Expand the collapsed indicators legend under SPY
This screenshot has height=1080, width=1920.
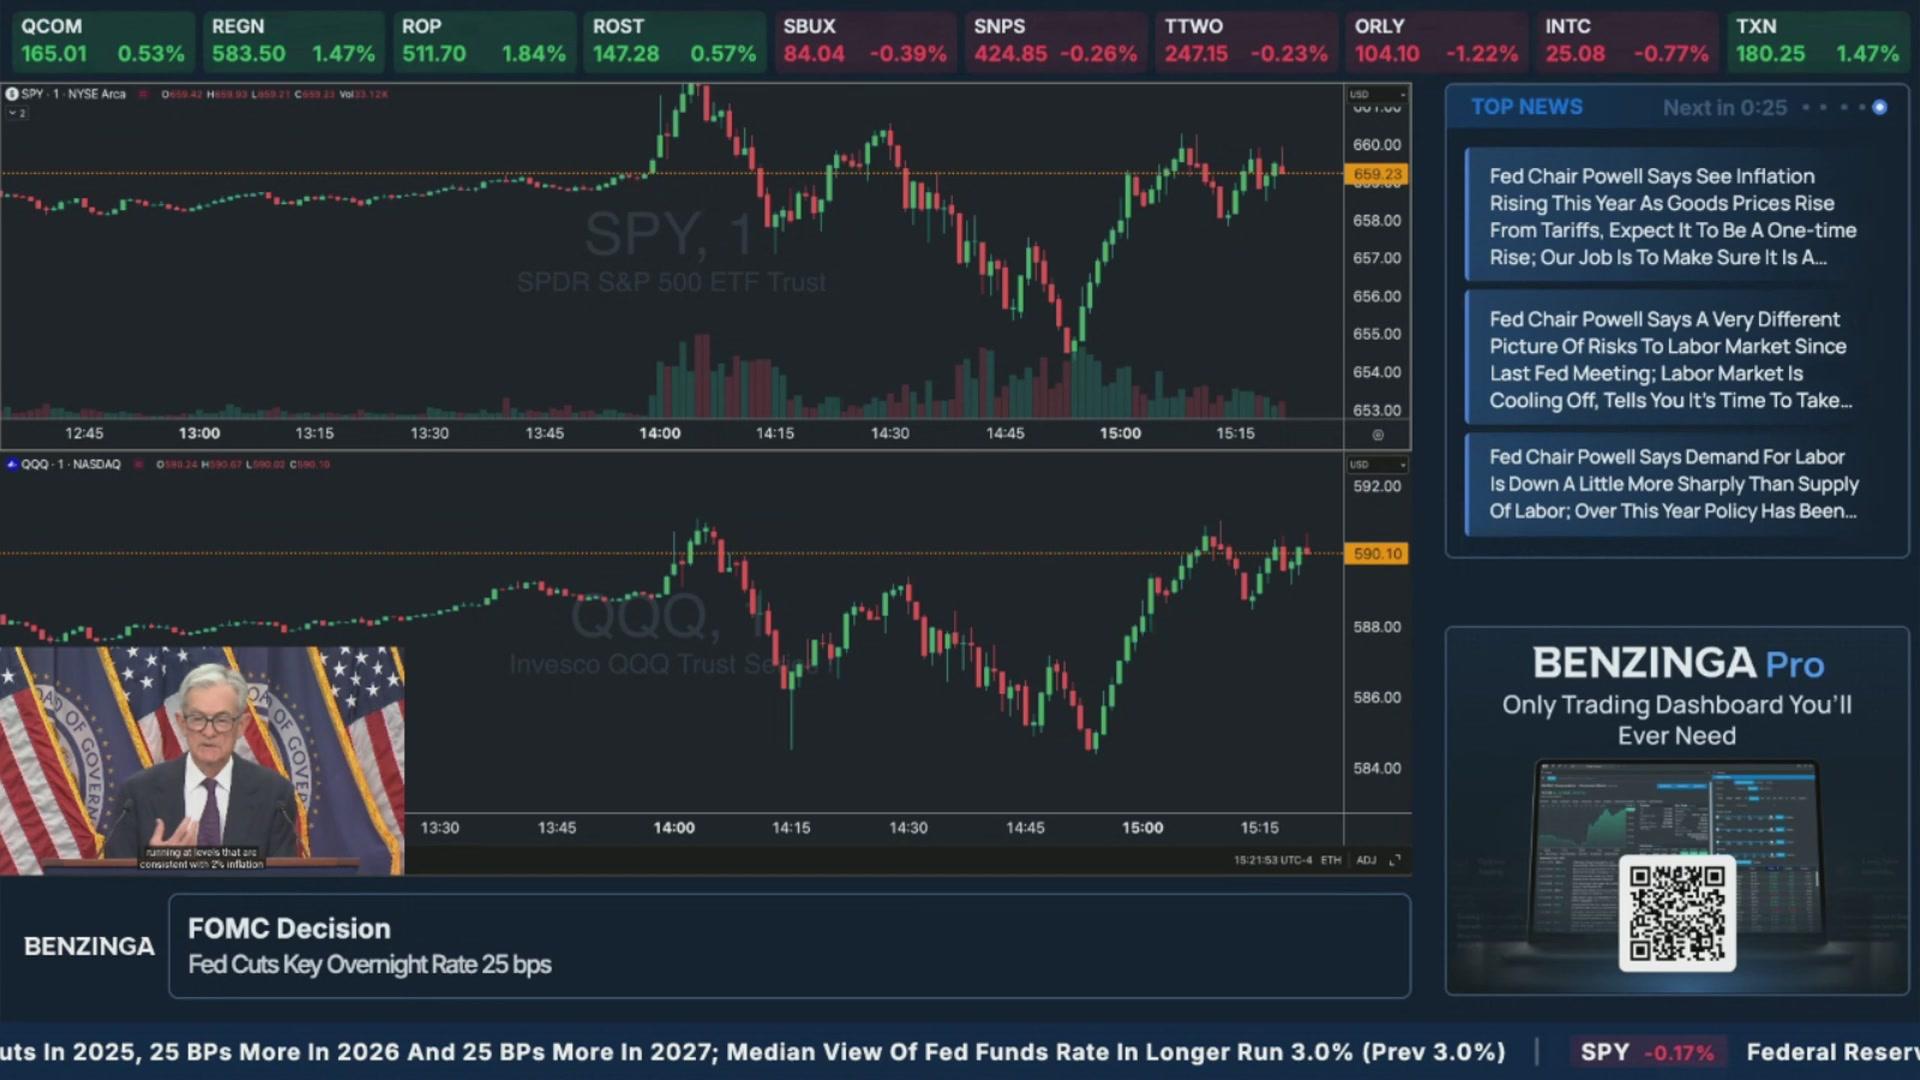click(17, 113)
